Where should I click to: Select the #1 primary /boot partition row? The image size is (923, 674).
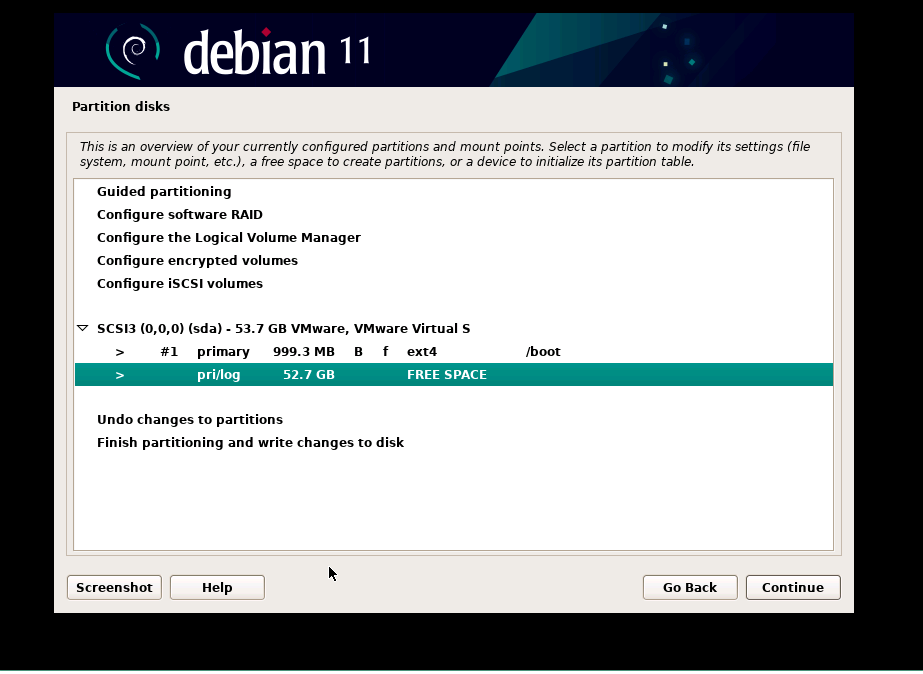pyautogui.click(x=454, y=351)
